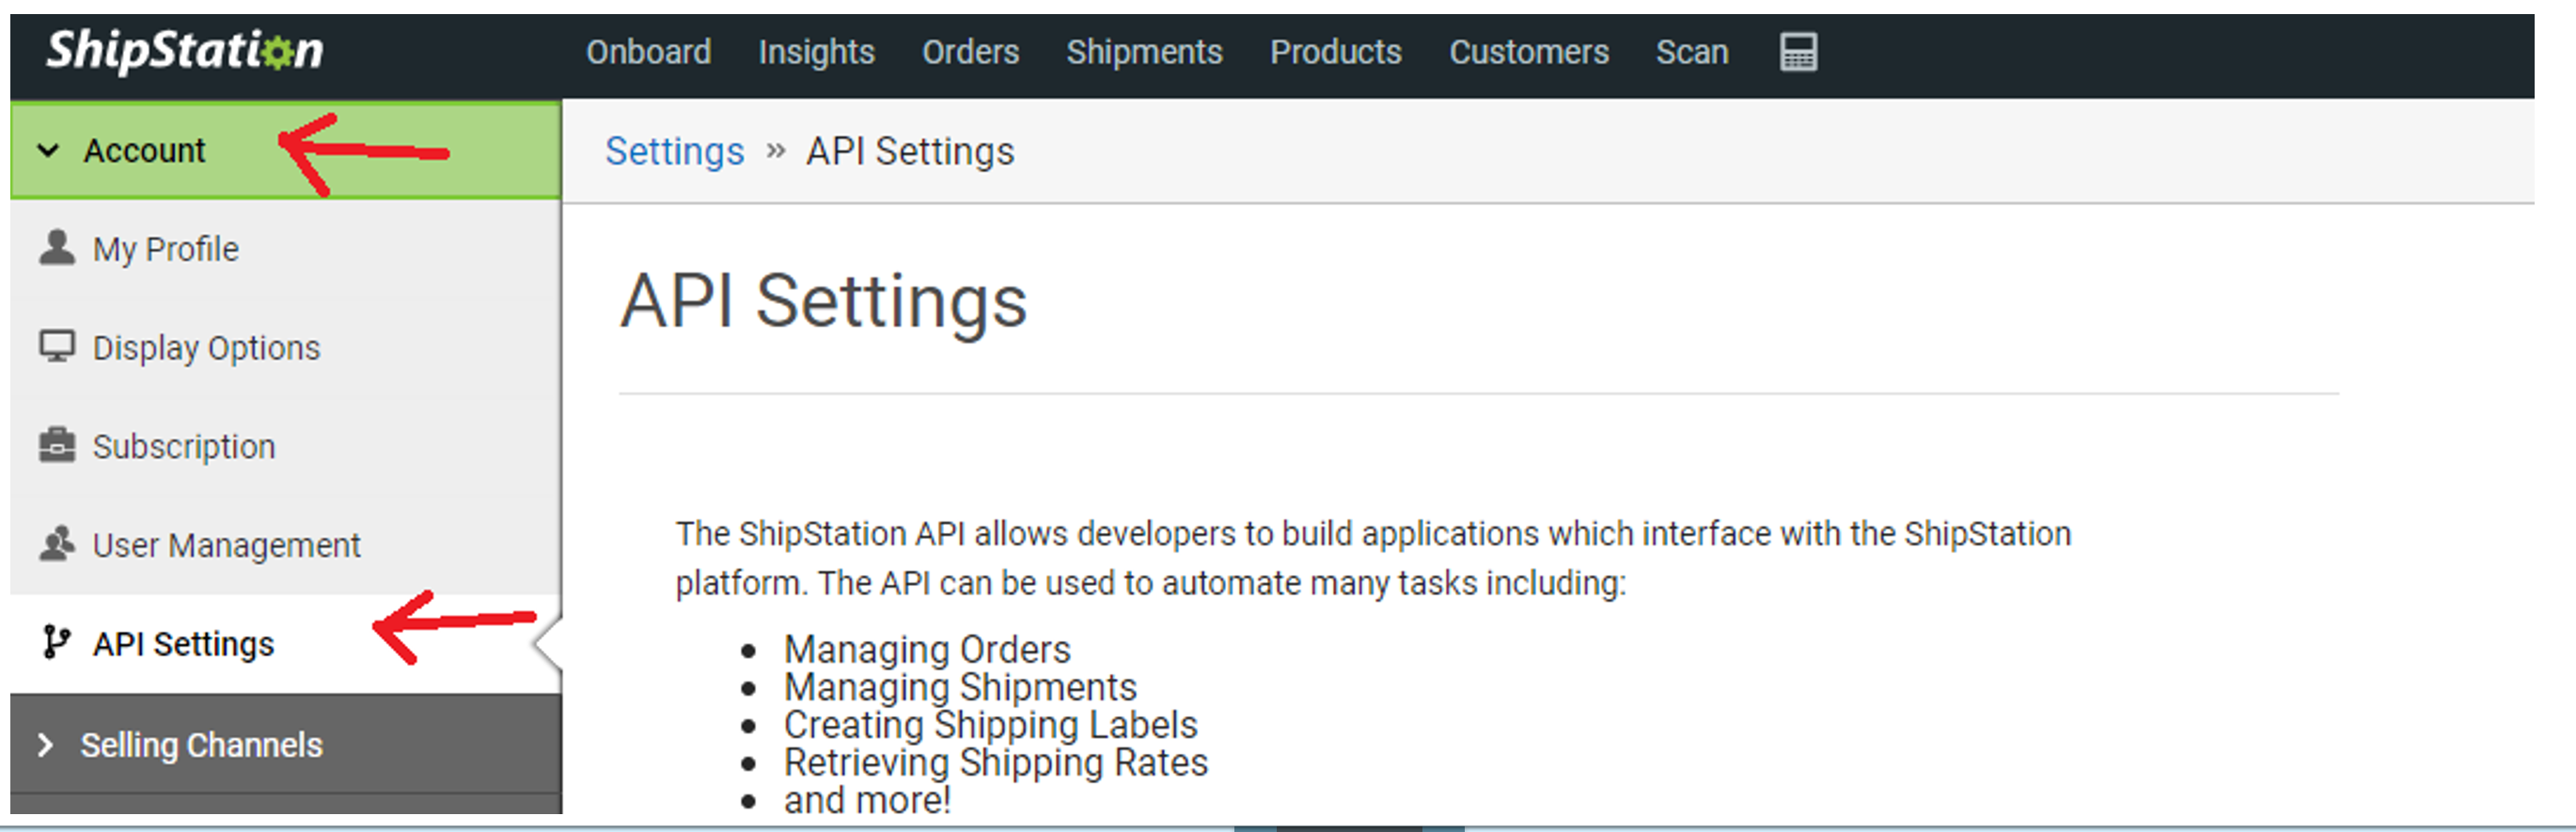Viewport: 2576px width, 832px height.
Task: Open the Scan tab
Action: pos(1692,52)
